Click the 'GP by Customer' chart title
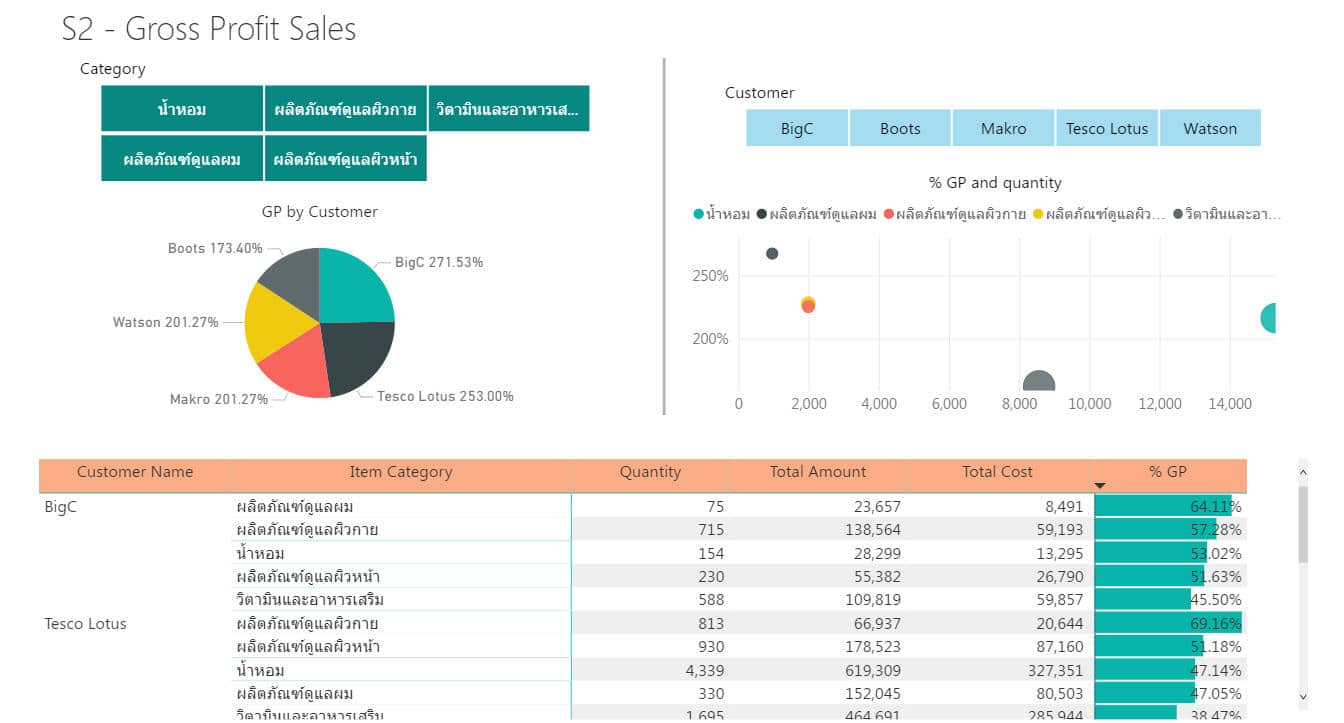The image size is (1344, 723). pos(320,212)
